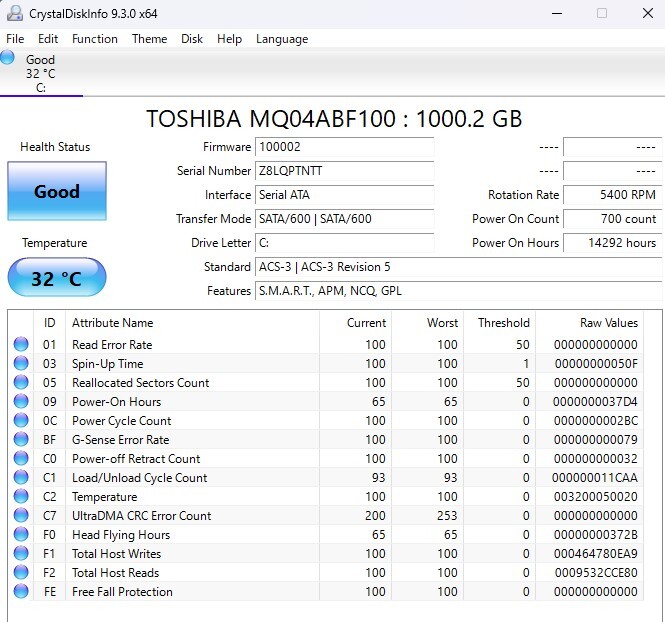Screen dimensions: 665x622
Task: Click the status orb for G-Sense Error Rate
Action: [21, 440]
